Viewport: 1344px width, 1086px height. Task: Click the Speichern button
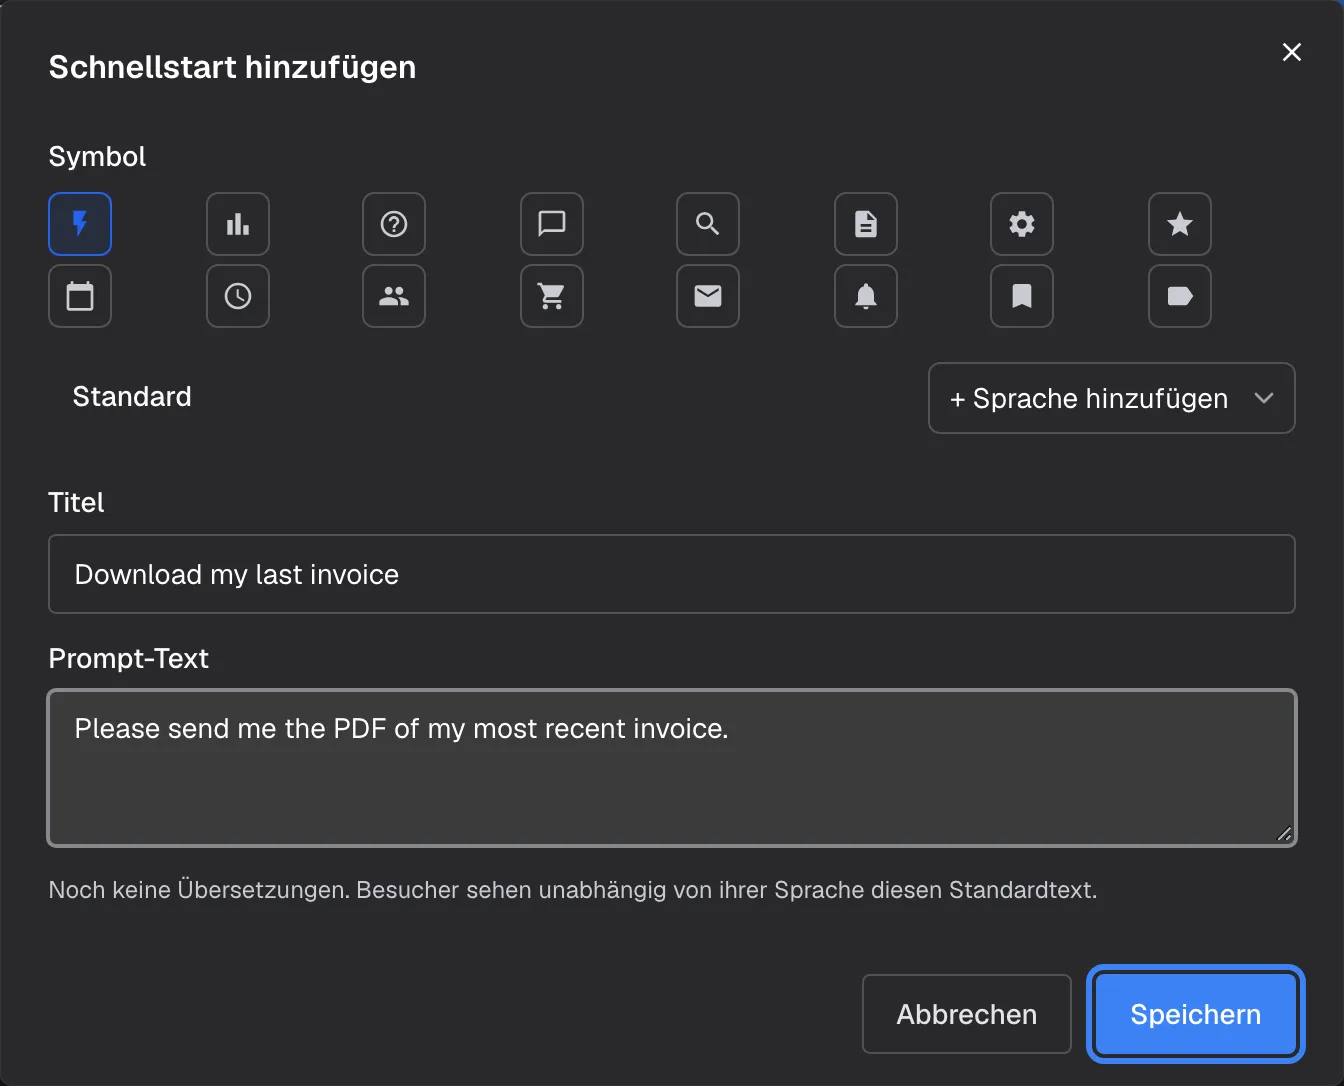(1196, 1014)
